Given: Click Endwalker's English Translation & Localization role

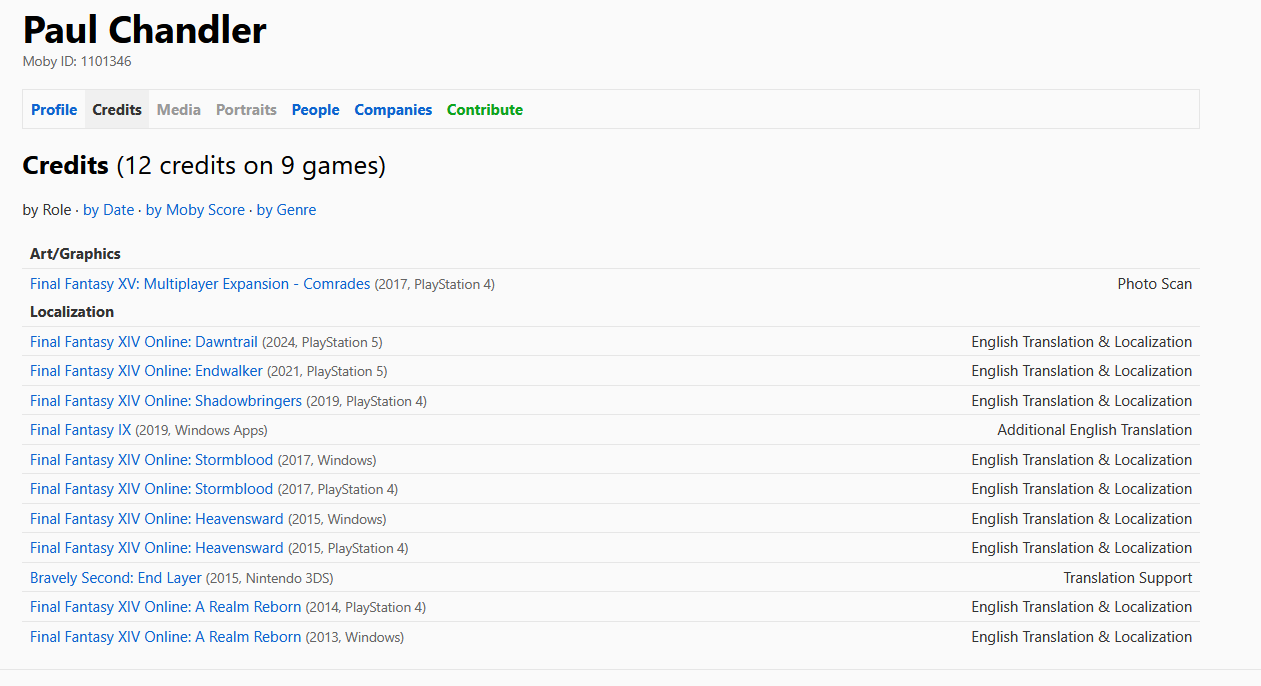Looking at the screenshot, I should pos(1082,371).
